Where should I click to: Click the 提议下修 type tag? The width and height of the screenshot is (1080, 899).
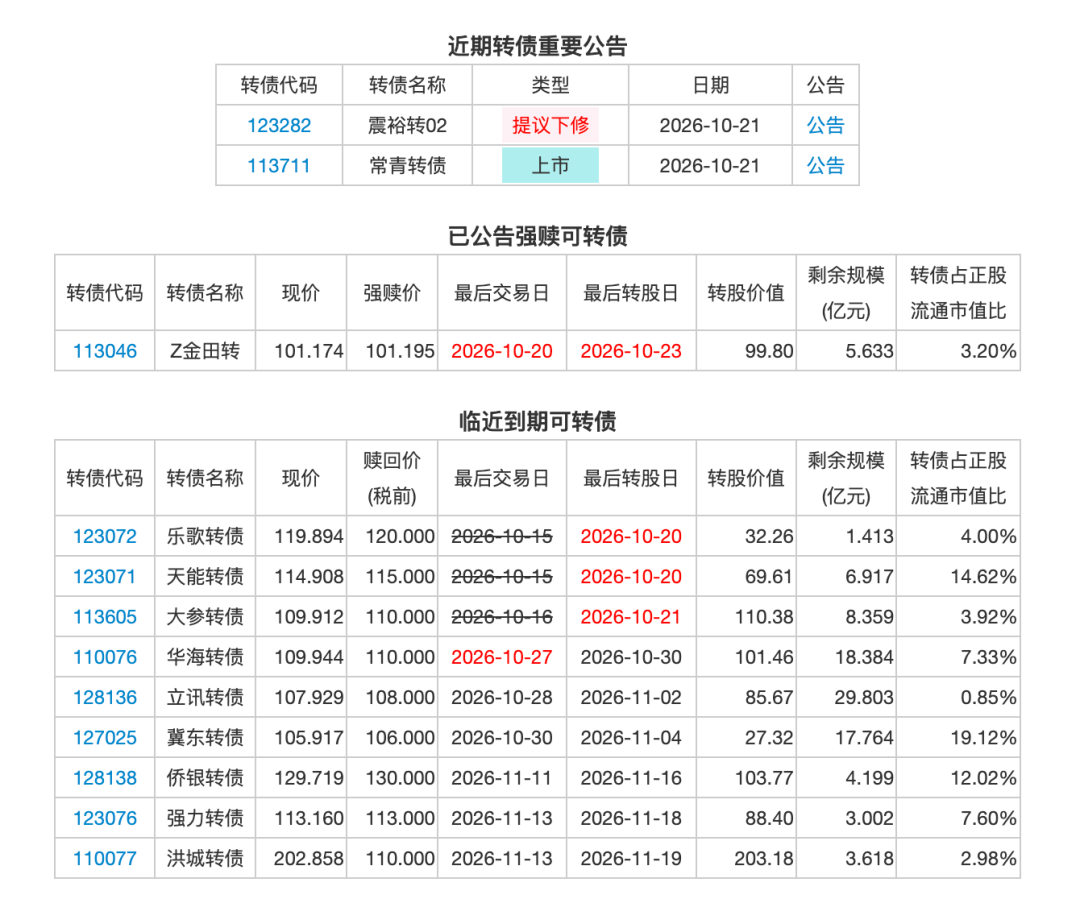coord(550,125)
